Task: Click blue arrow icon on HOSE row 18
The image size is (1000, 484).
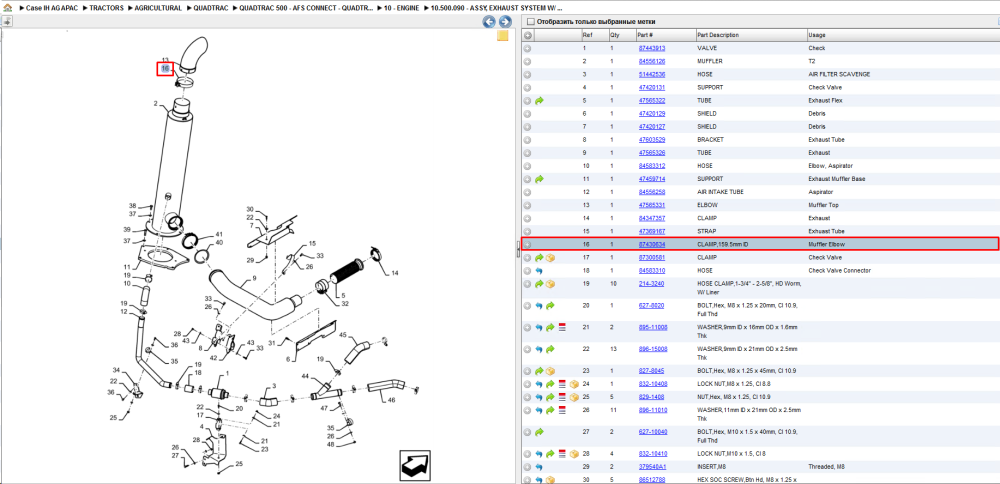Action: pyautogui.click(x=540, y=270)
